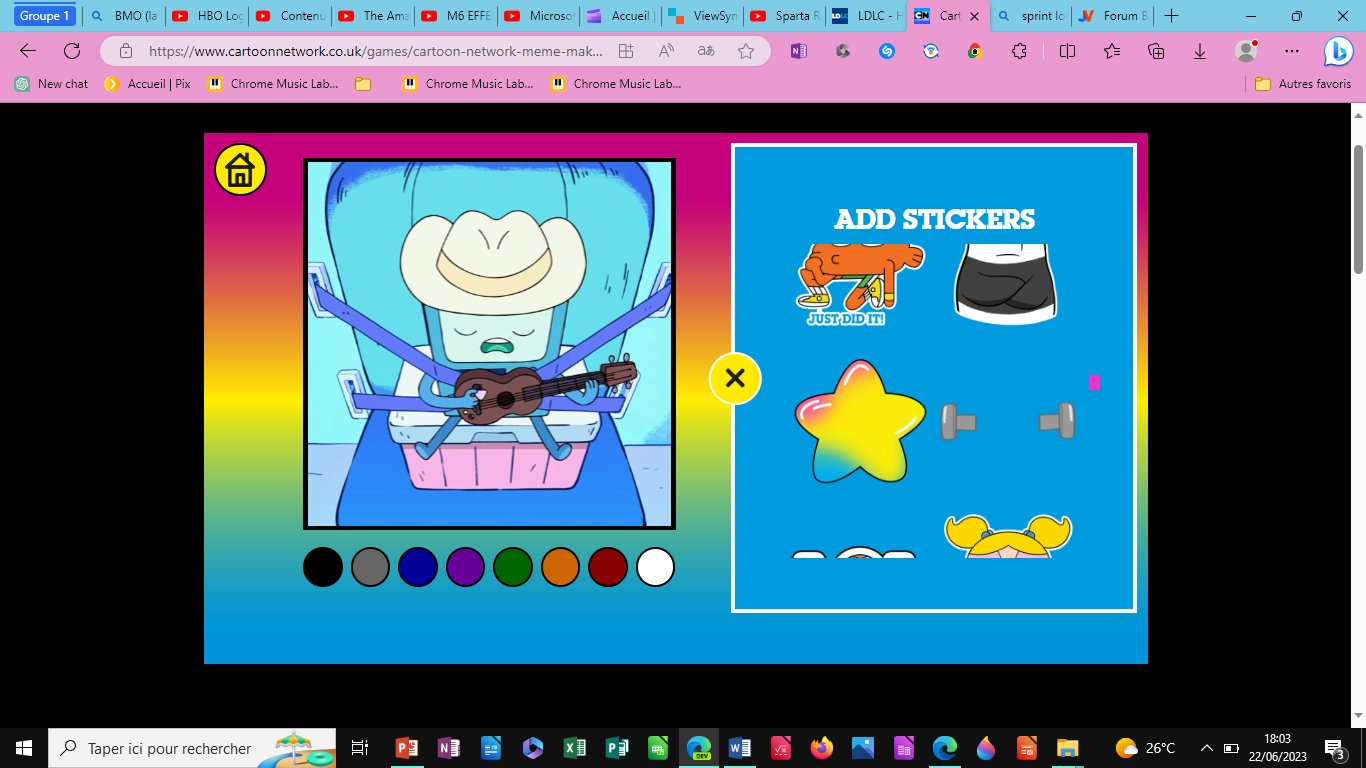
Task: Click the translate icon in the address bar
Action: pos(706,51)
